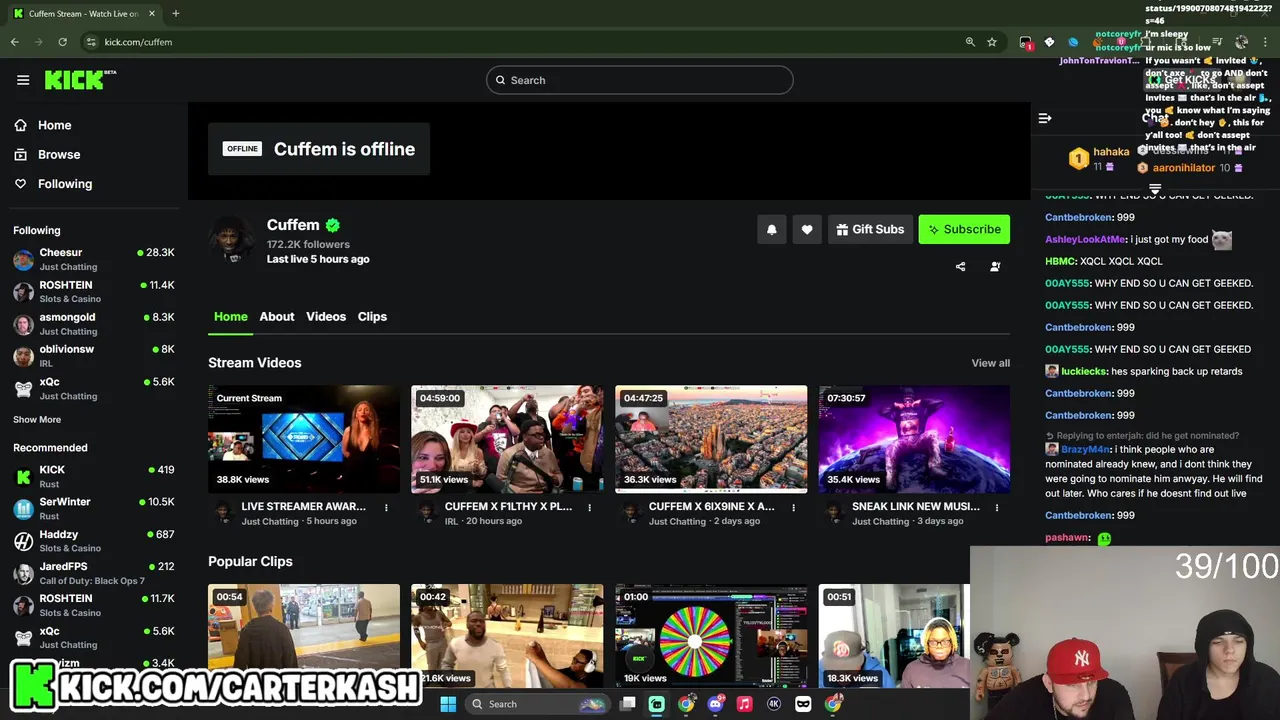Image resolution: width=1280 pixels, height=720 pixels.
Task: Click the extension icon with red 1 badge
Action: click(x=1026, y=42)
